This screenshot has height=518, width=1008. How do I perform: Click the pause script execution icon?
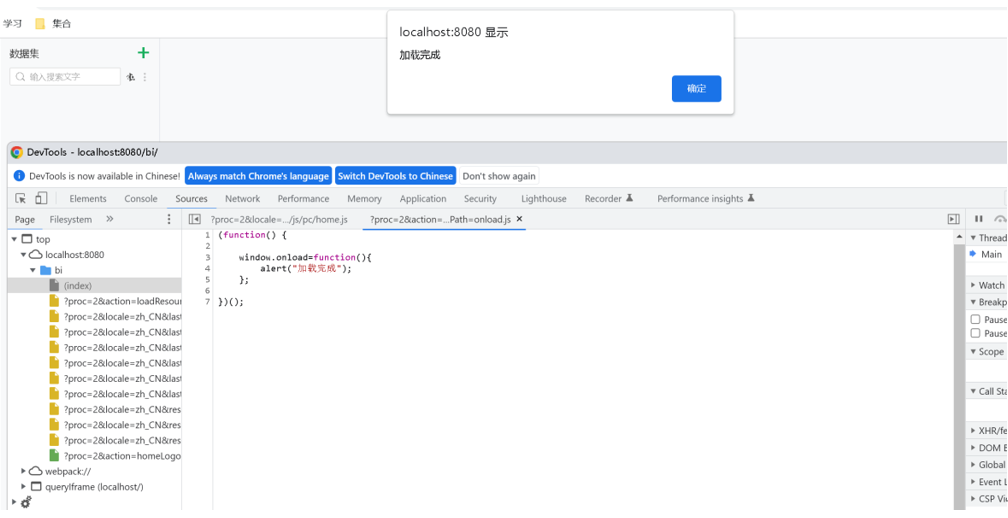(979, 219)
